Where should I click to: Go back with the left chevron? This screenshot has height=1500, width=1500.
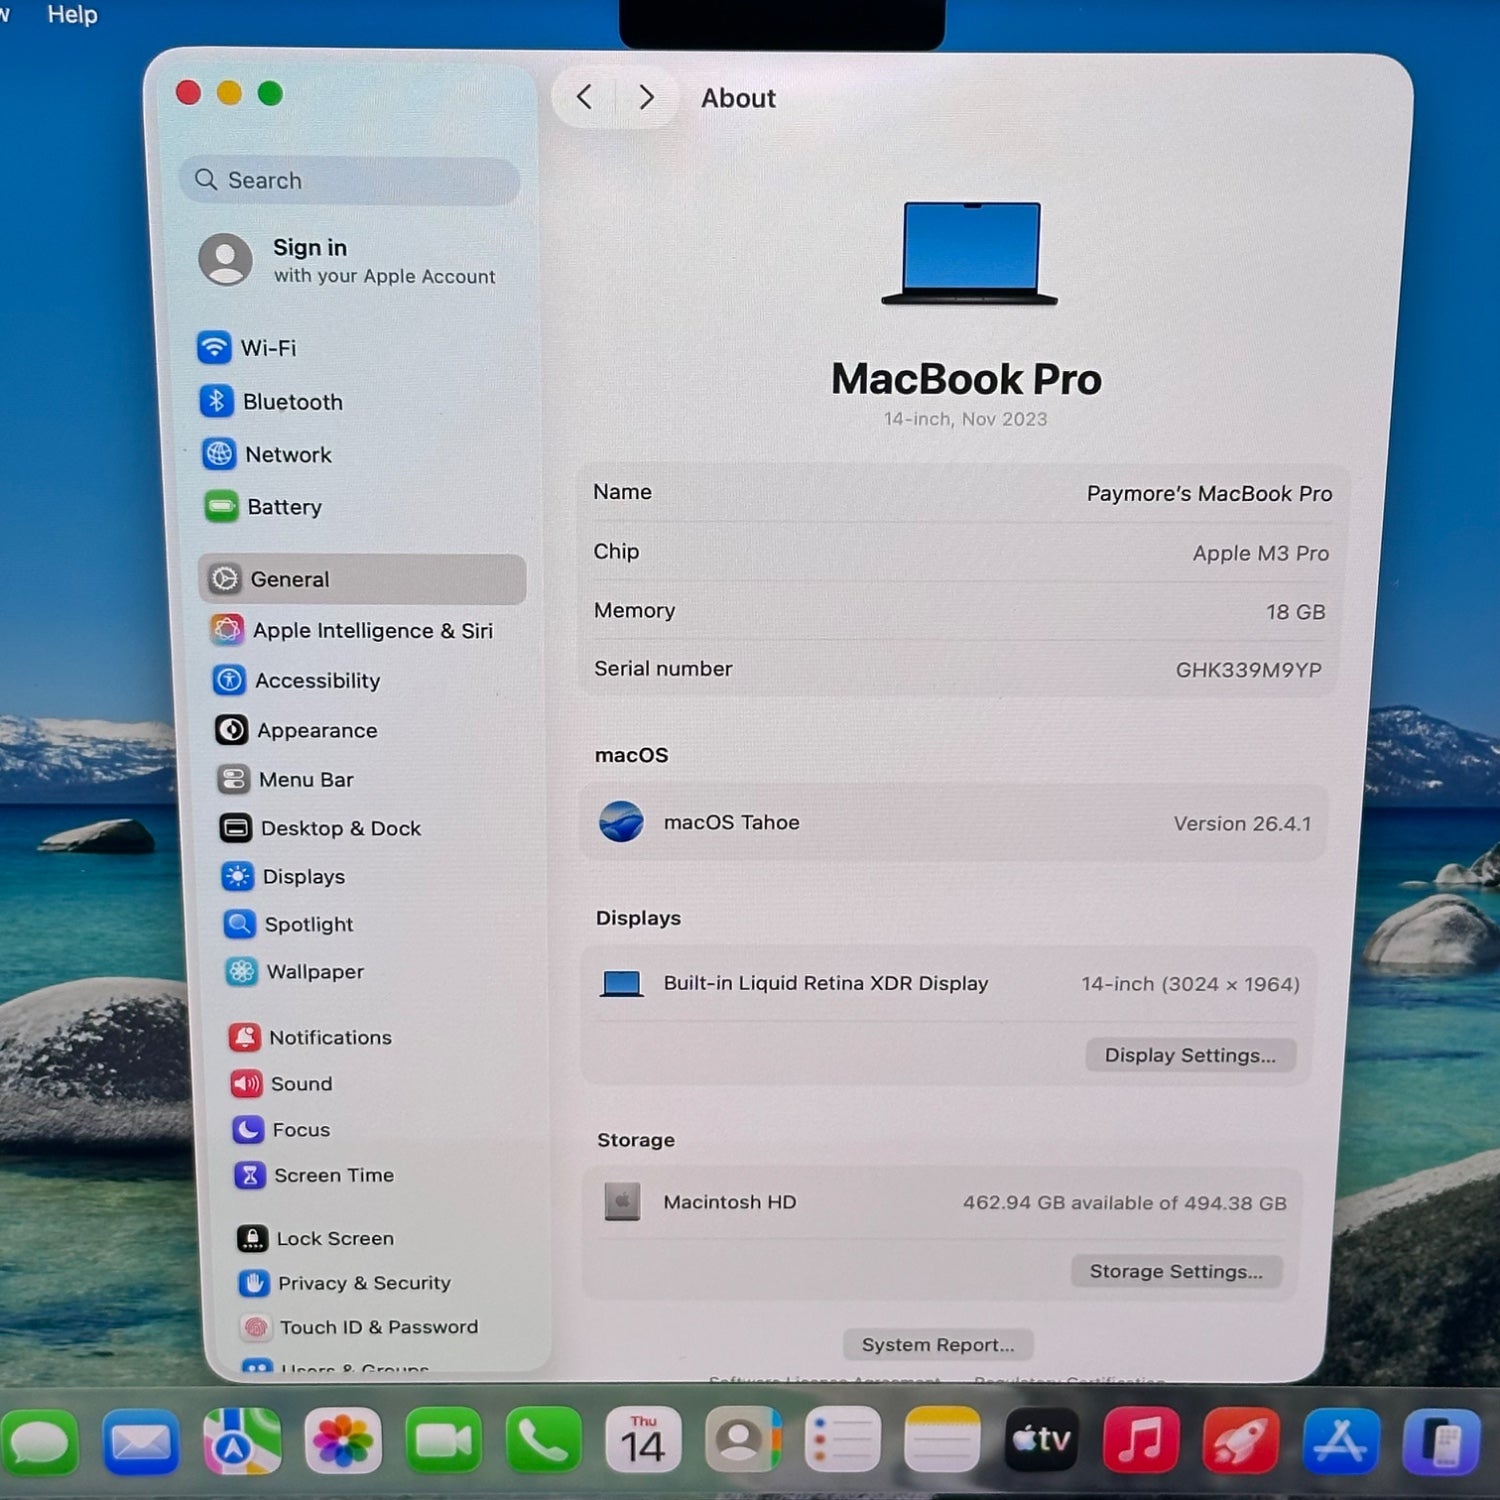coord(585,97)
